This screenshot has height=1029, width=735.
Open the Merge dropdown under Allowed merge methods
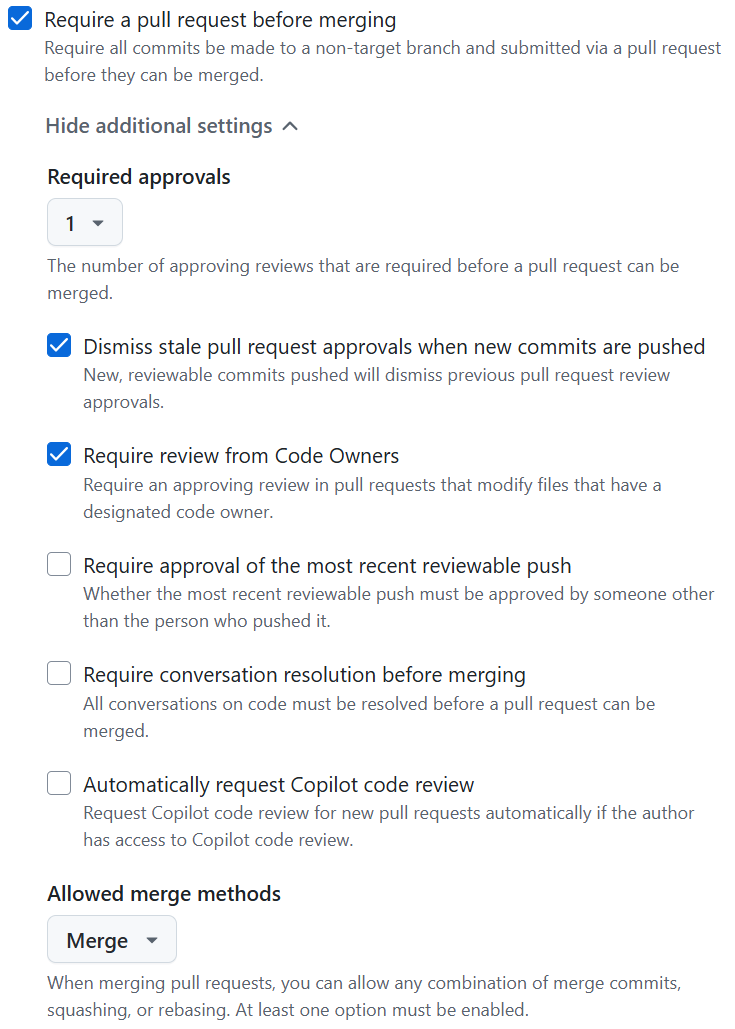tap(111, 940)
